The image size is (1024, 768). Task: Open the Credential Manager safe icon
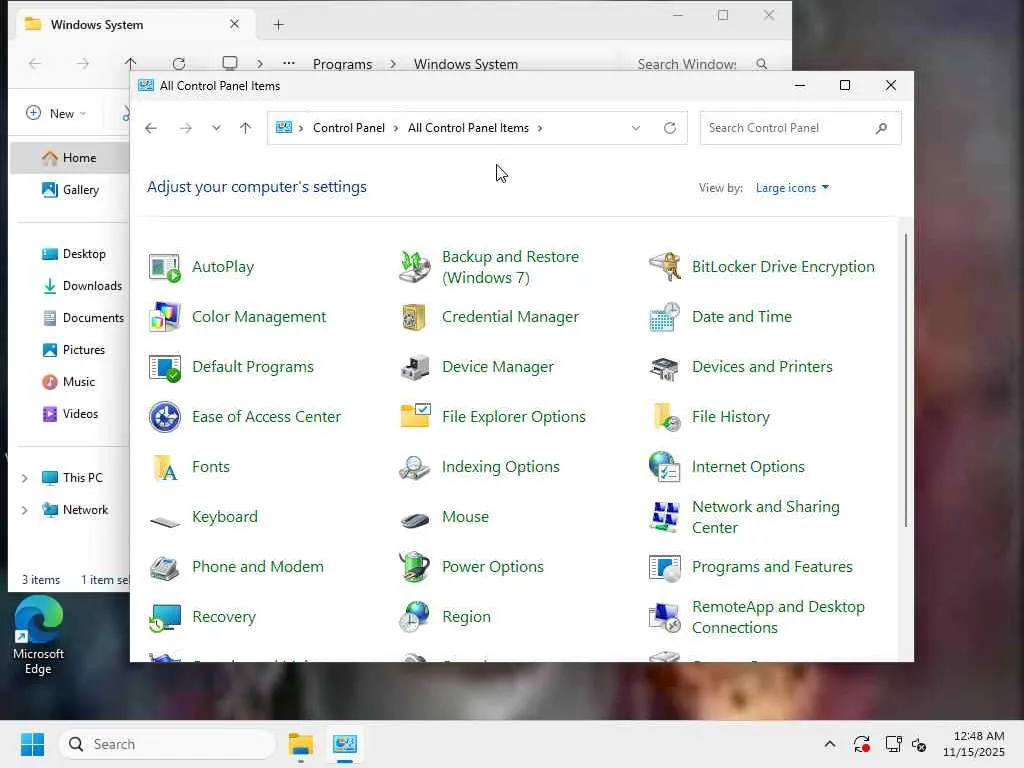[x=415, y=317]
